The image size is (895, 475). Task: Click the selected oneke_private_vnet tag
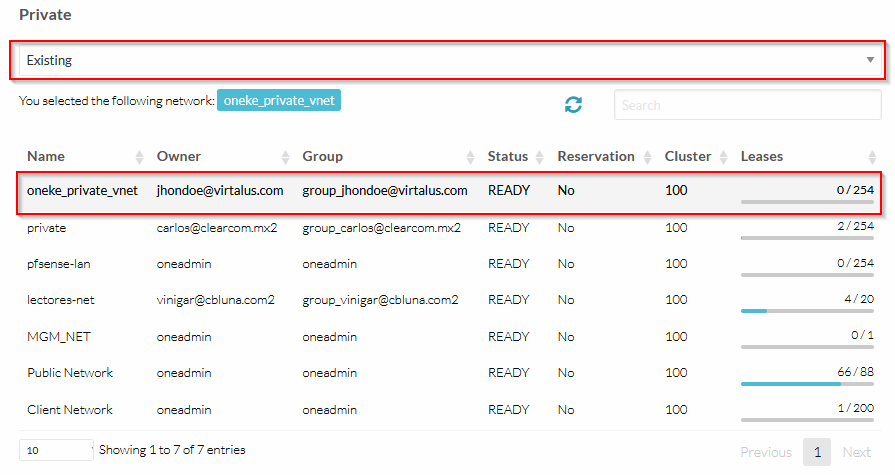pos(279,101)
